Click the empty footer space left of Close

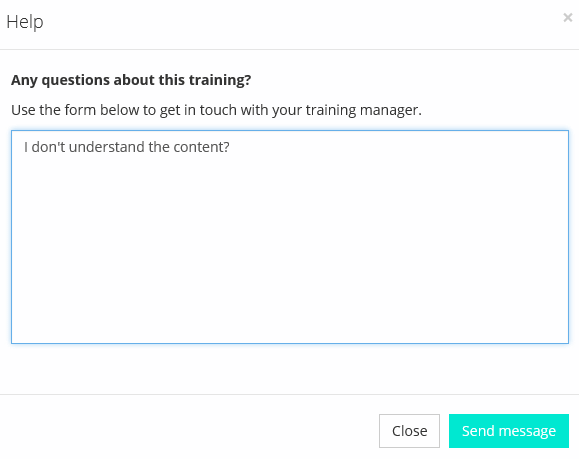click(188, 431)
